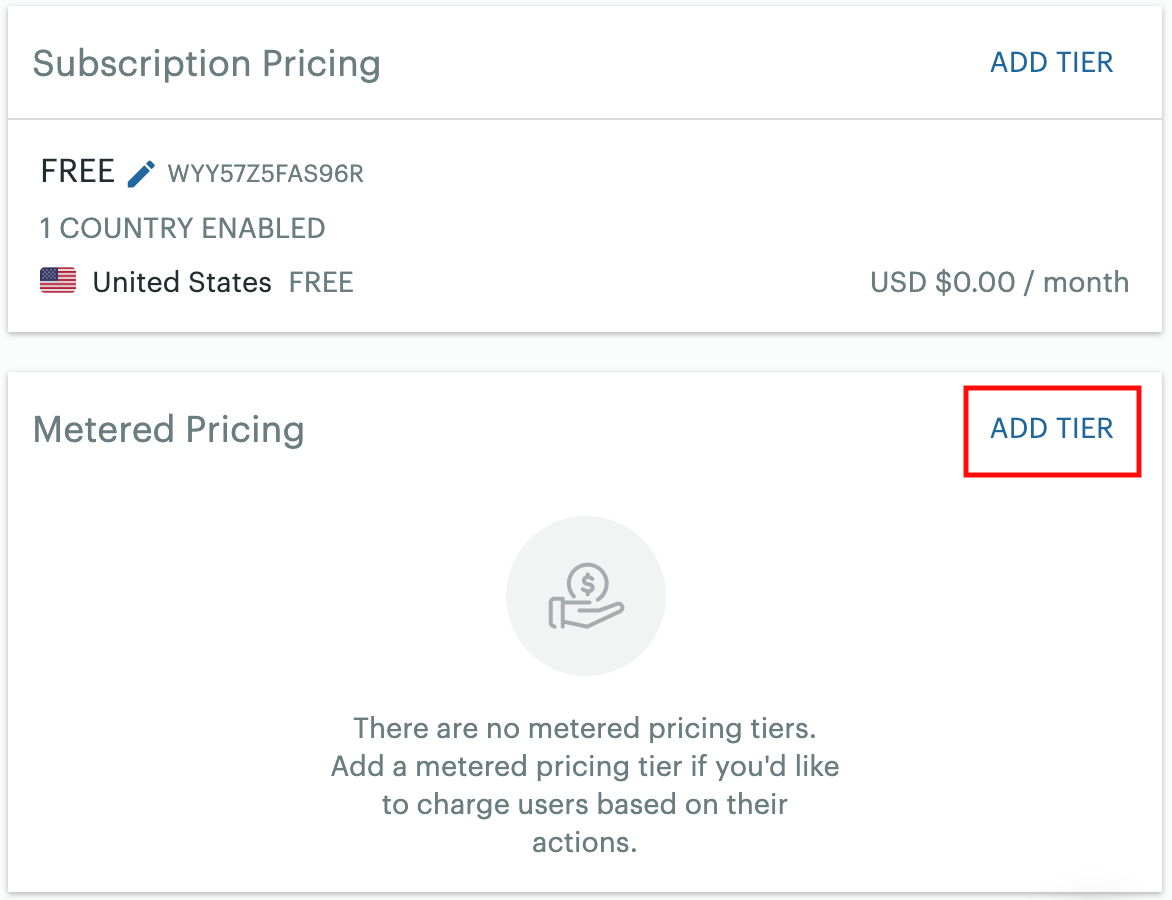Click the "to charge users based on" line
Image resolution: width=1172 pixels, height=900 pixels.
[x=585, y=805]
